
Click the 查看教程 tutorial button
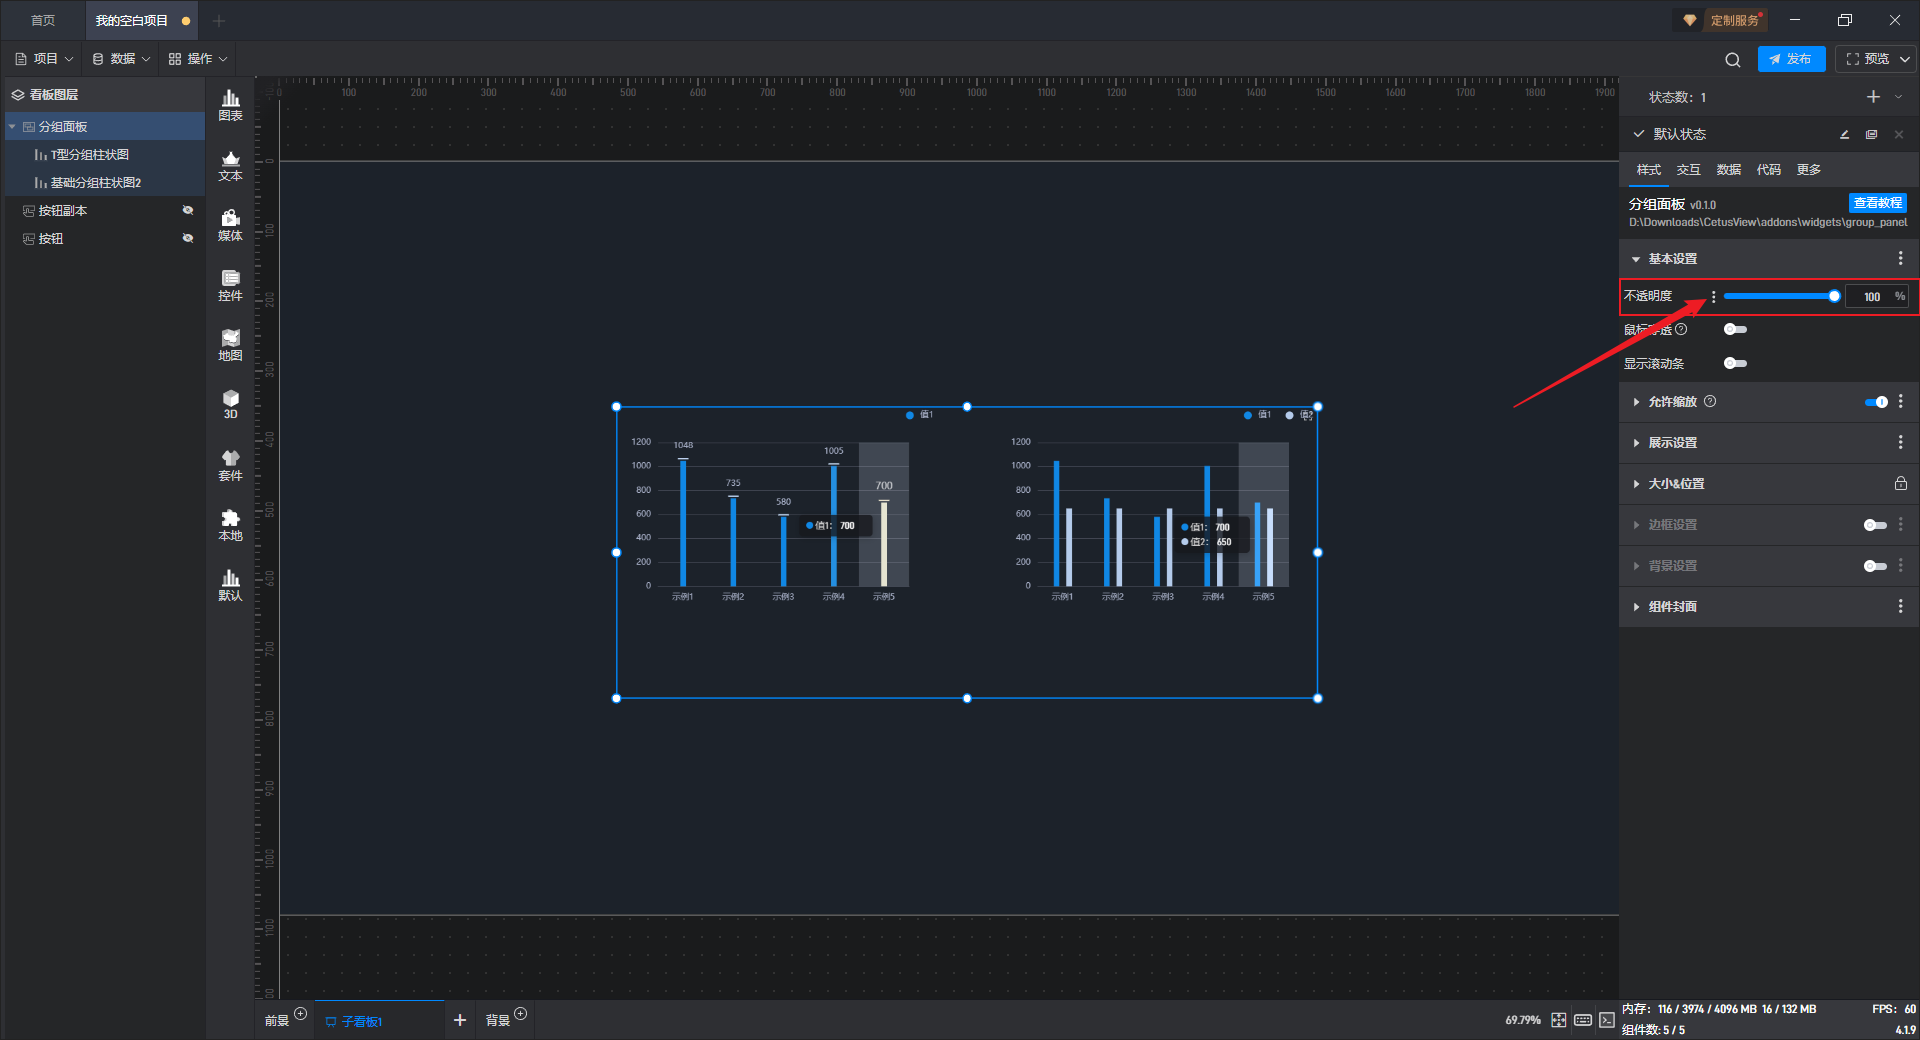[1877, 203]
